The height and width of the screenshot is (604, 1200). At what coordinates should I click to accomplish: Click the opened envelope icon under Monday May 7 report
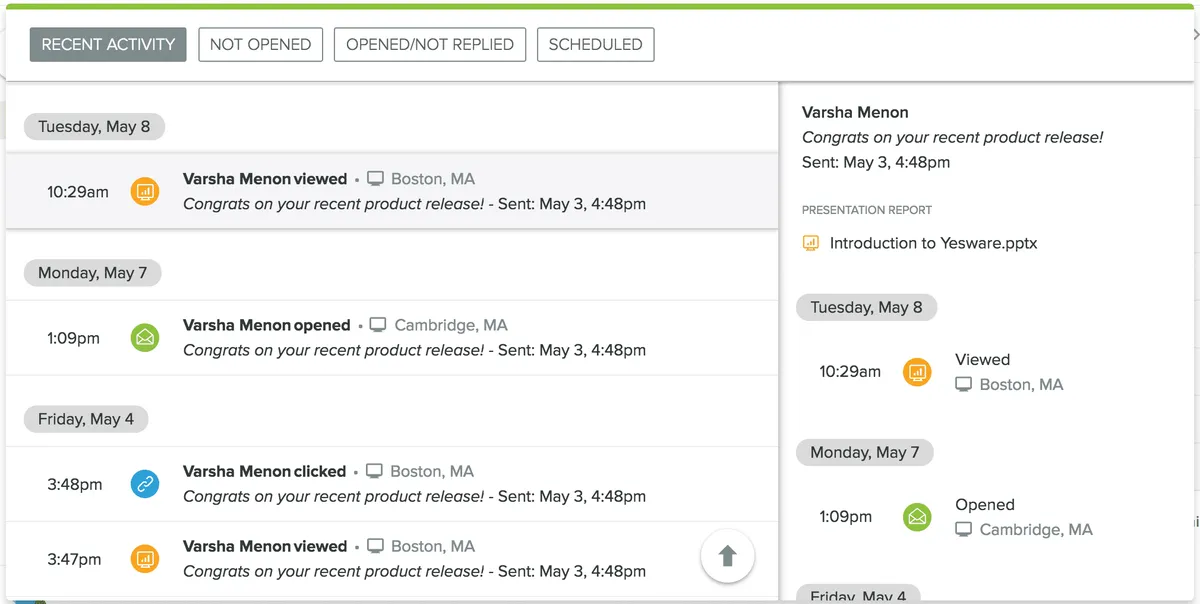click(x=917, y=517)
